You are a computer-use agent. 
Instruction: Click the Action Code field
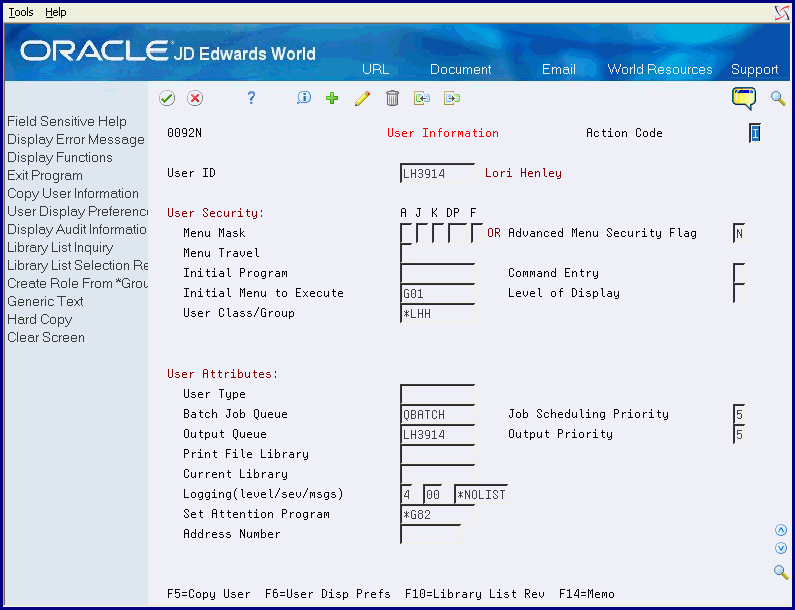(x=755, y=133)
